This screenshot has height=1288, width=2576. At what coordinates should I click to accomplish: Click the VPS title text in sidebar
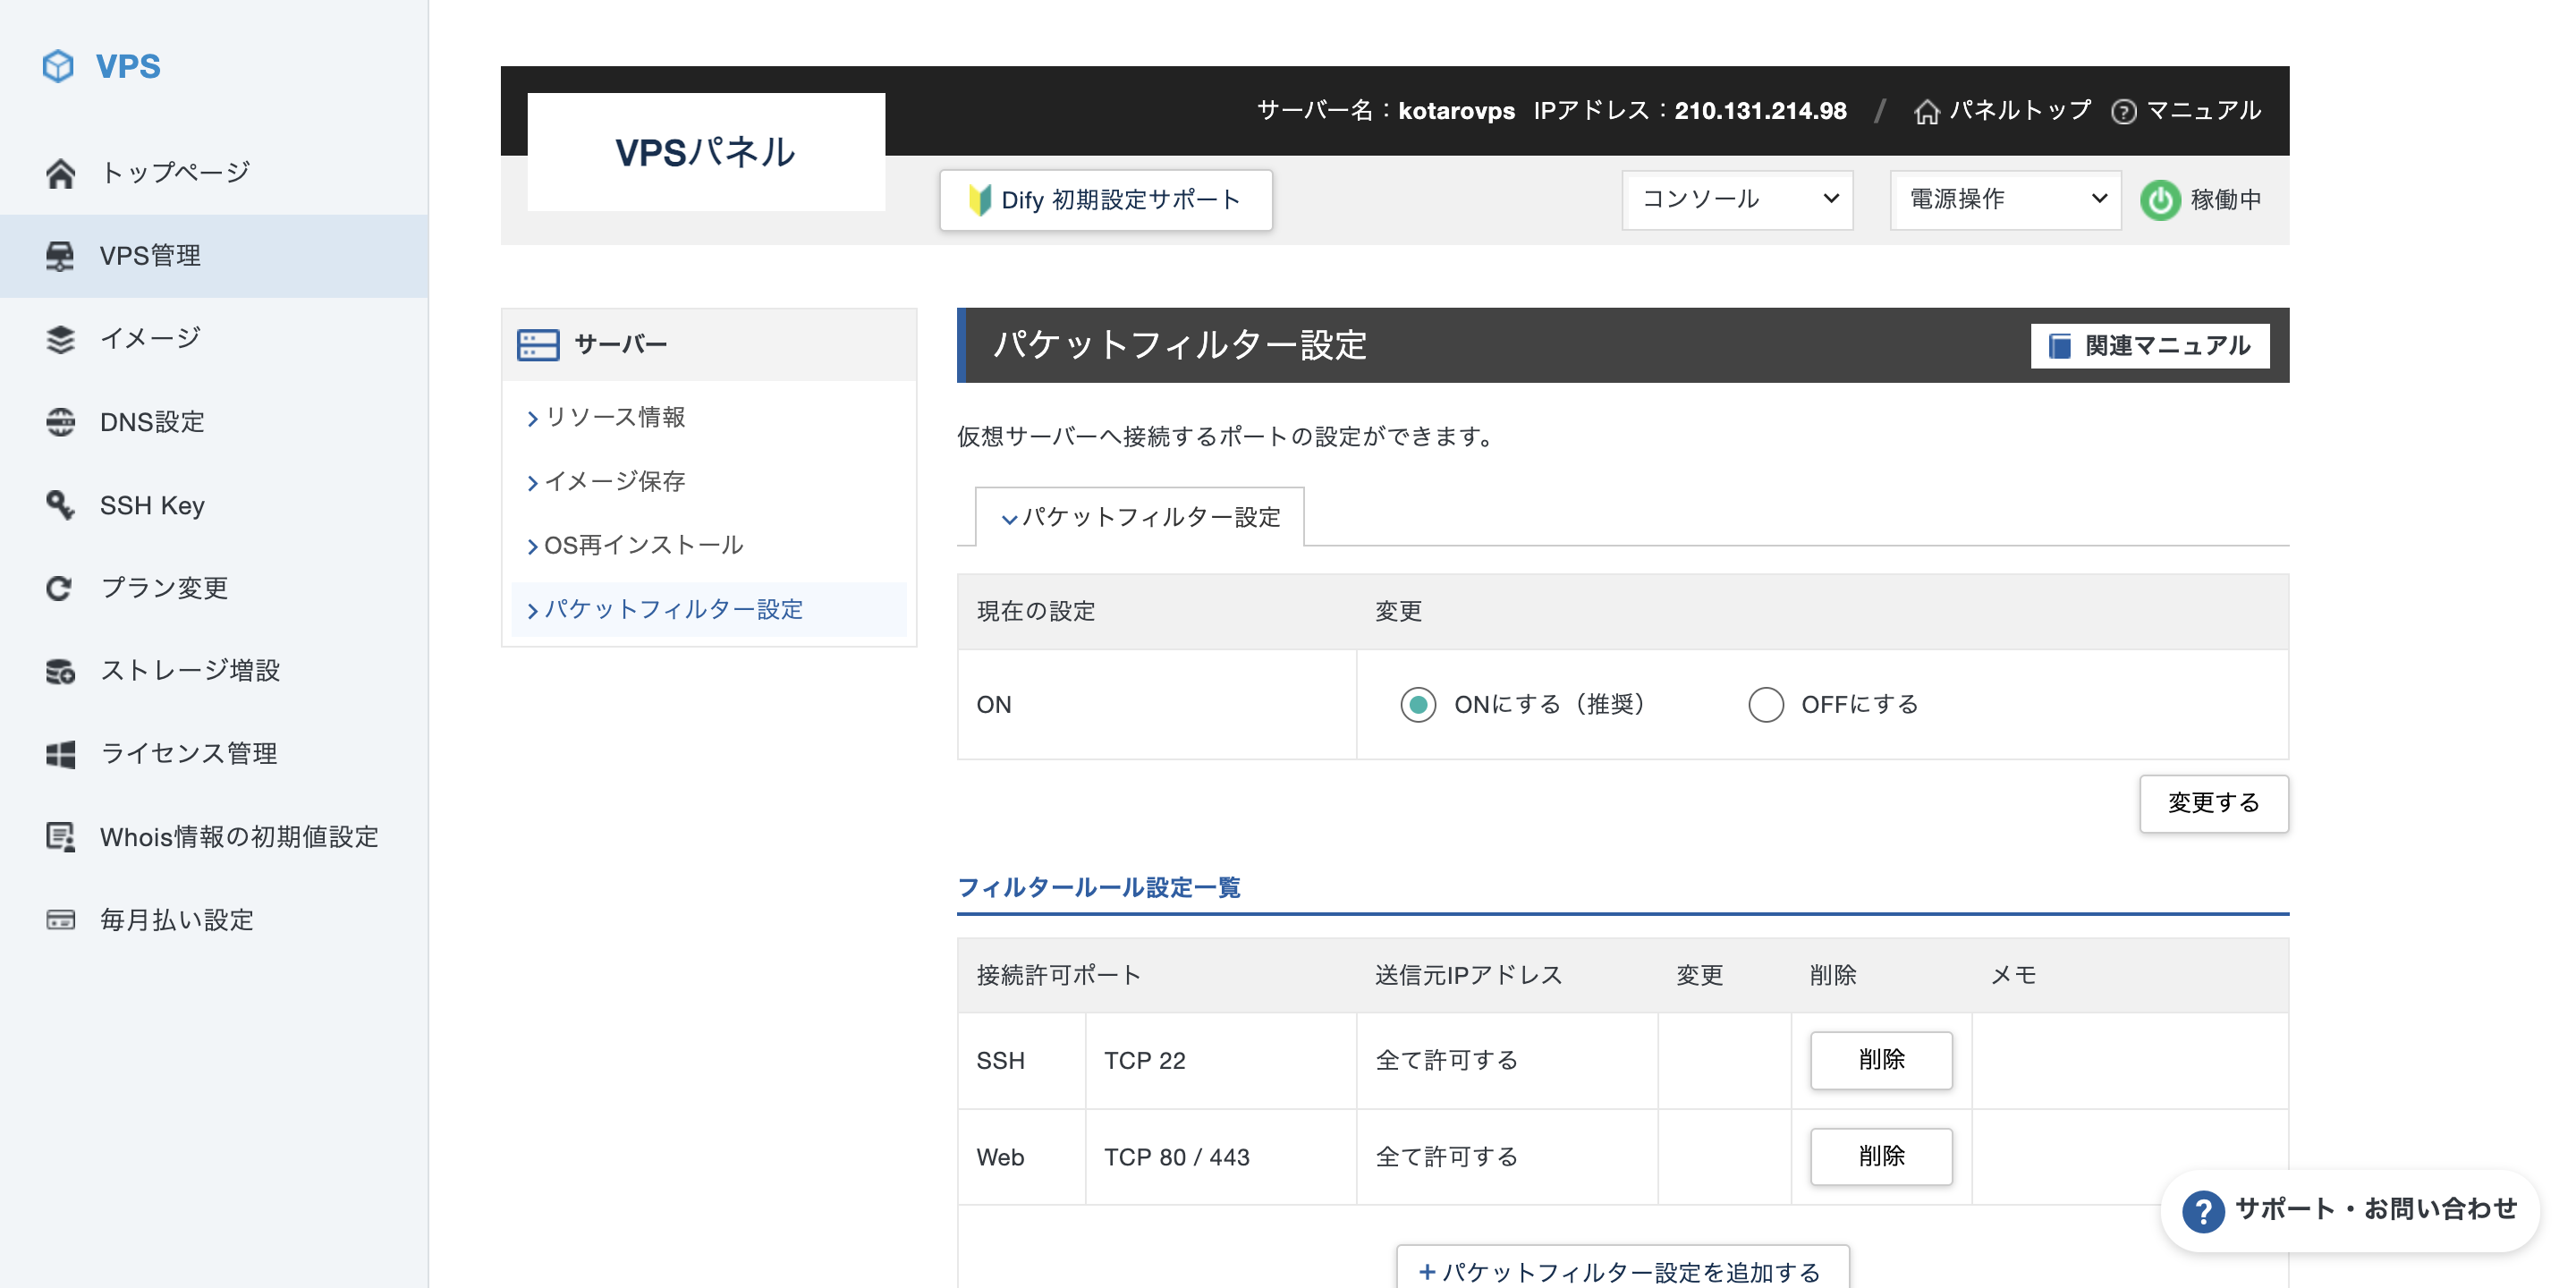tap(128, 66)
